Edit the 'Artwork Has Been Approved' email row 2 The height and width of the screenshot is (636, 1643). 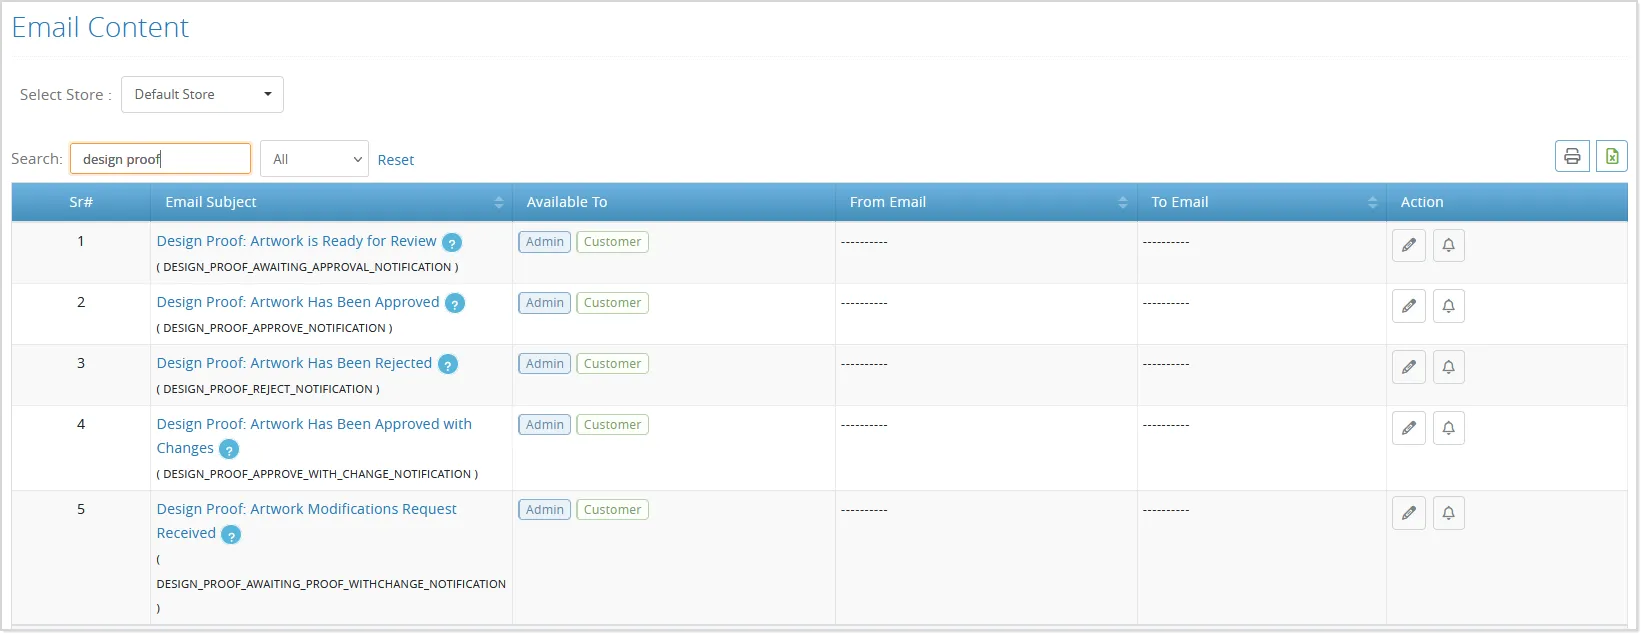(1409, 306)
